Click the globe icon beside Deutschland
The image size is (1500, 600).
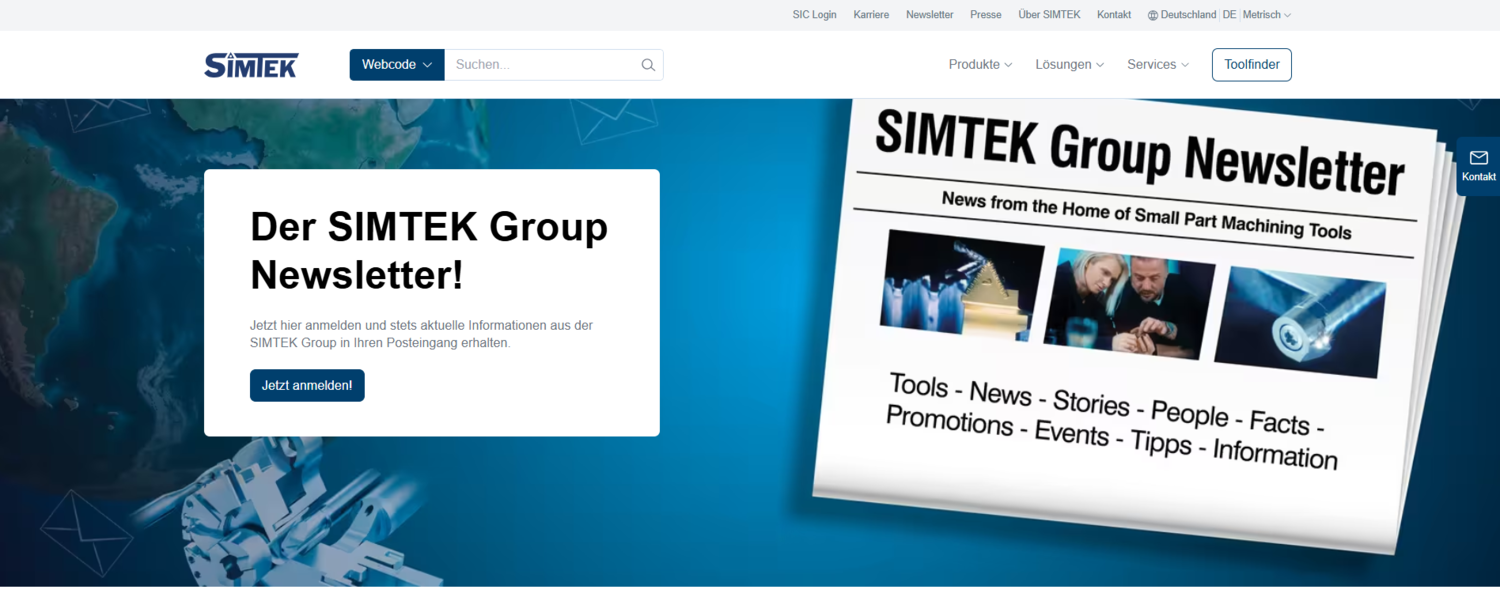pos(1152,15)
